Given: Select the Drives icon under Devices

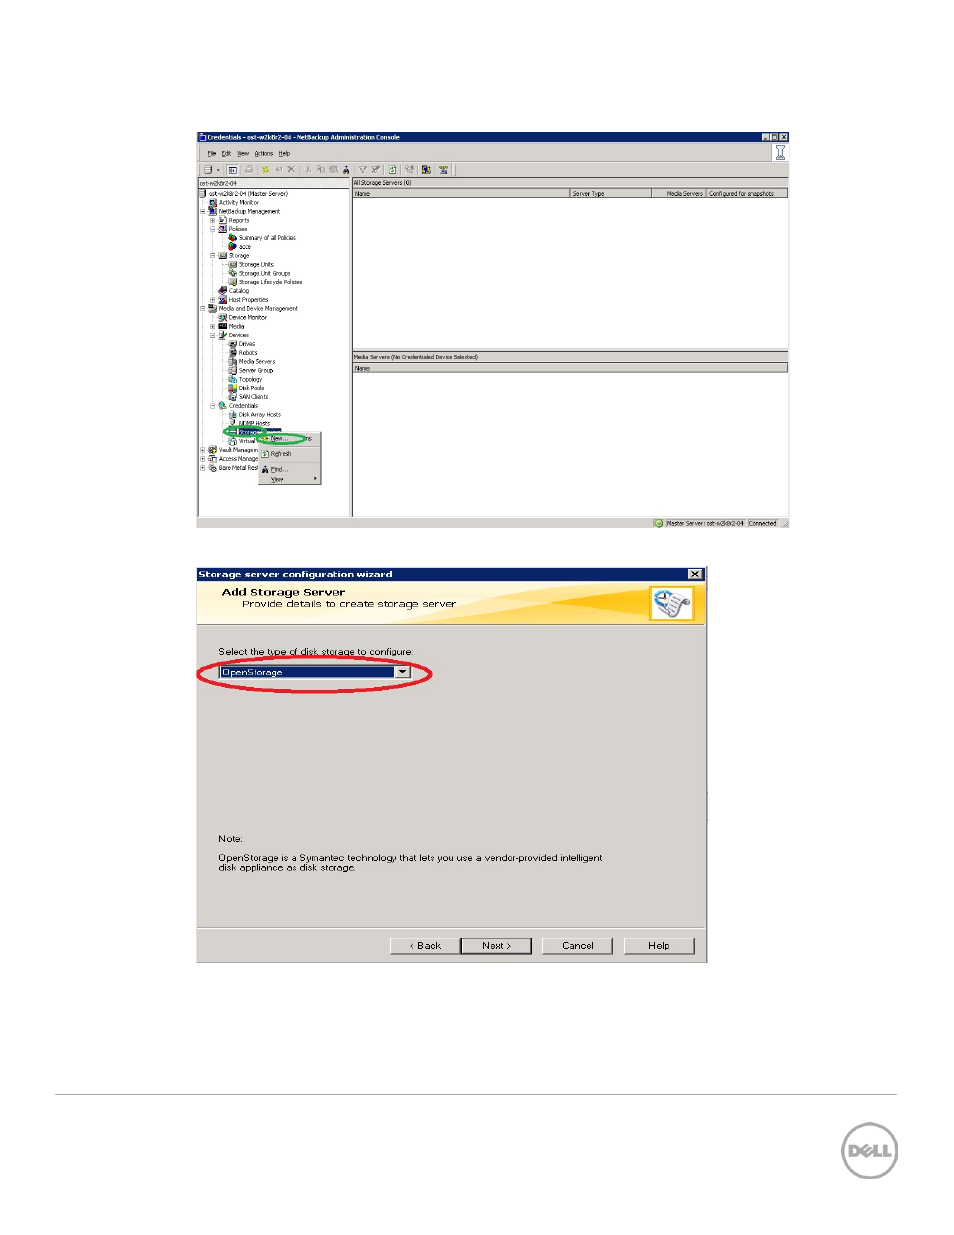Looking at the screenshot, I should [x=232, y=344].
